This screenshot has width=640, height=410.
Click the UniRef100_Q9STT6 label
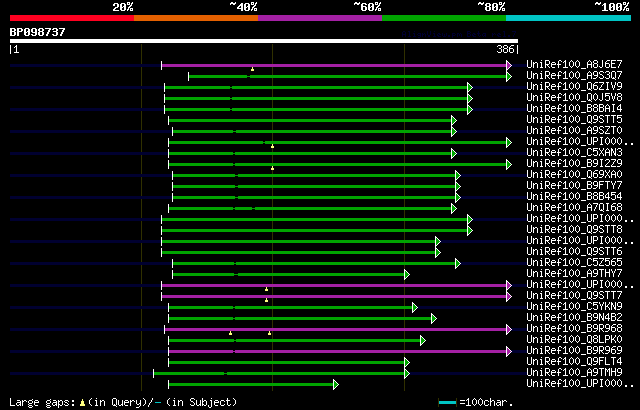click(574, 252)
